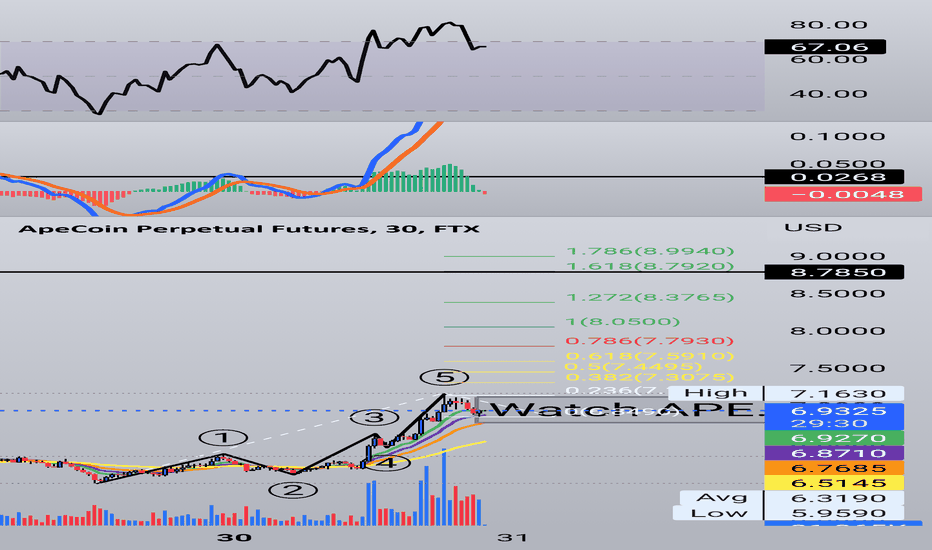This screenshot has height=550, width=932.
Task: Click the 8.0000 price axis value
Action: (x=837, y=331)
